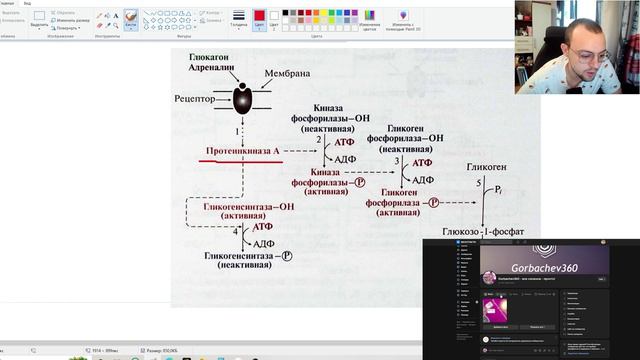
Task: Select the Color picker eyedropper tool
Action: click(x=108, y=25)
